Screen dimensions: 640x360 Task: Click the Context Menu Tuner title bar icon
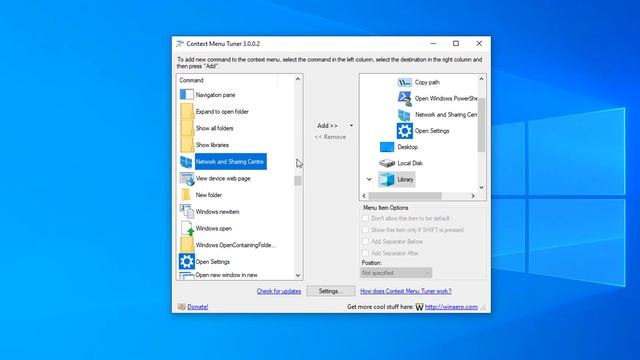coord(180,44)
